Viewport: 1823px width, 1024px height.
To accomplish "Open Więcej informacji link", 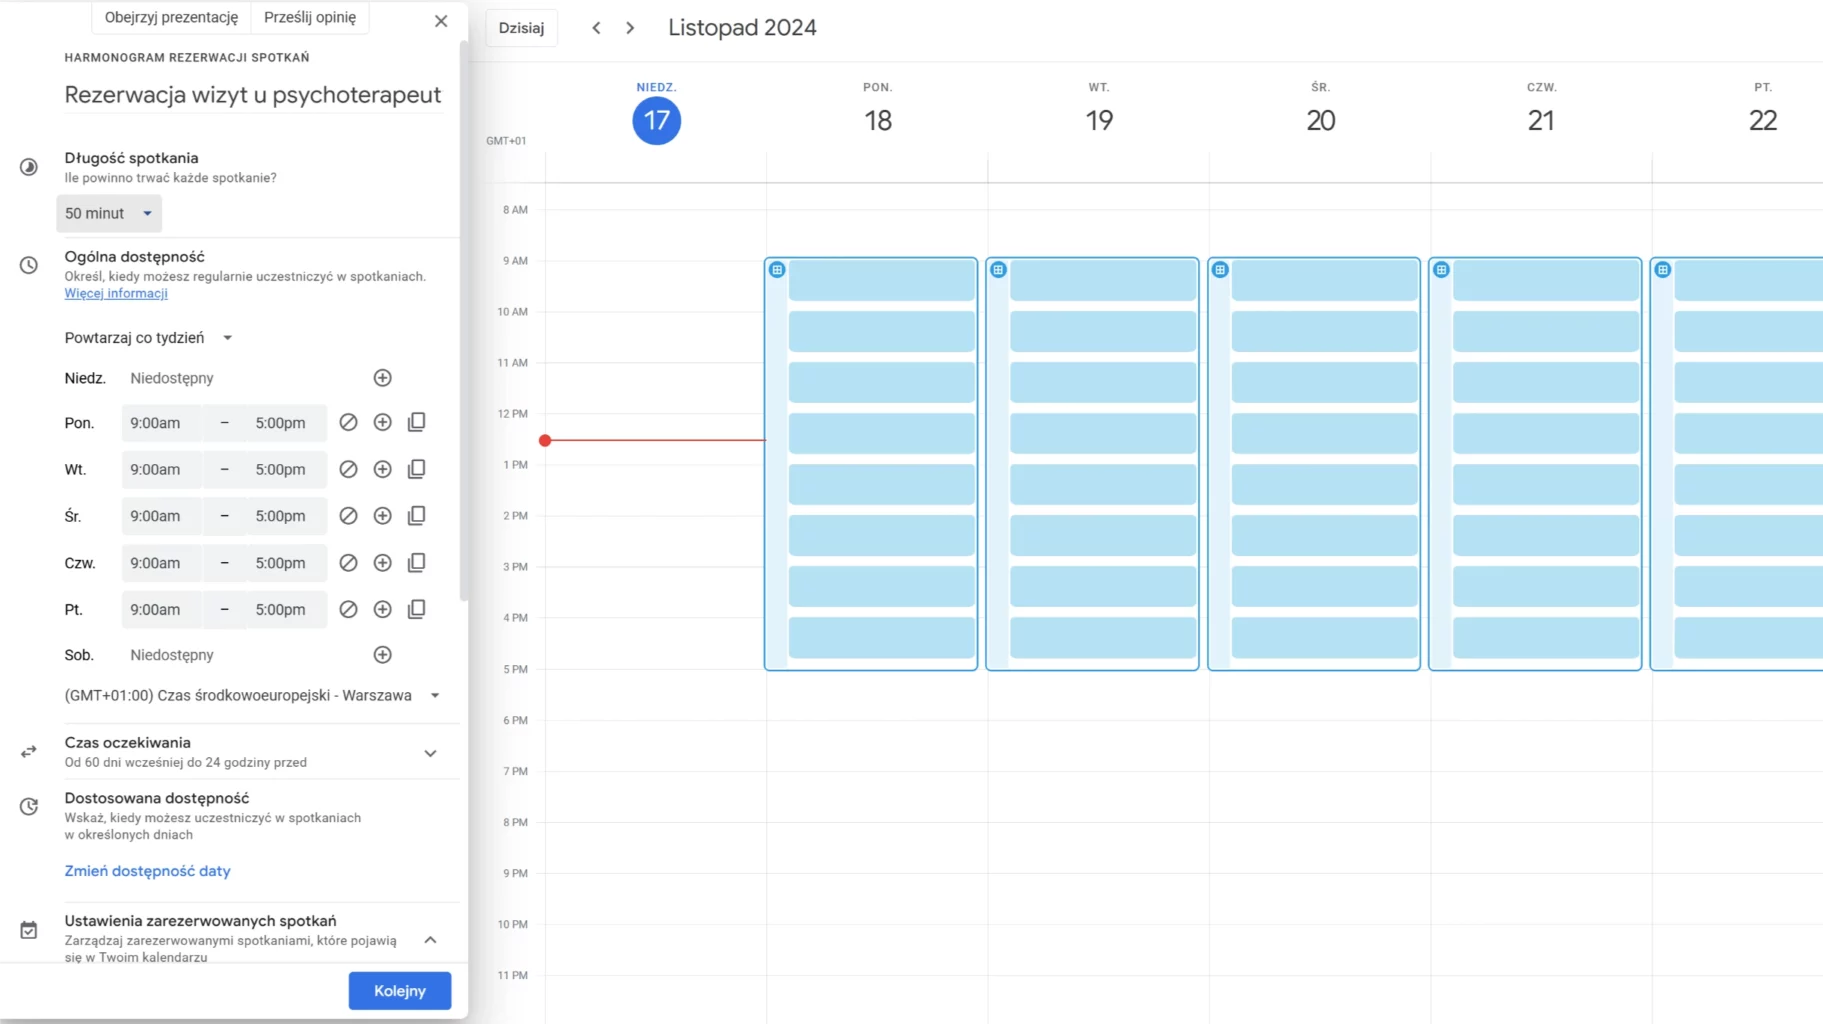I will (116, 293).
